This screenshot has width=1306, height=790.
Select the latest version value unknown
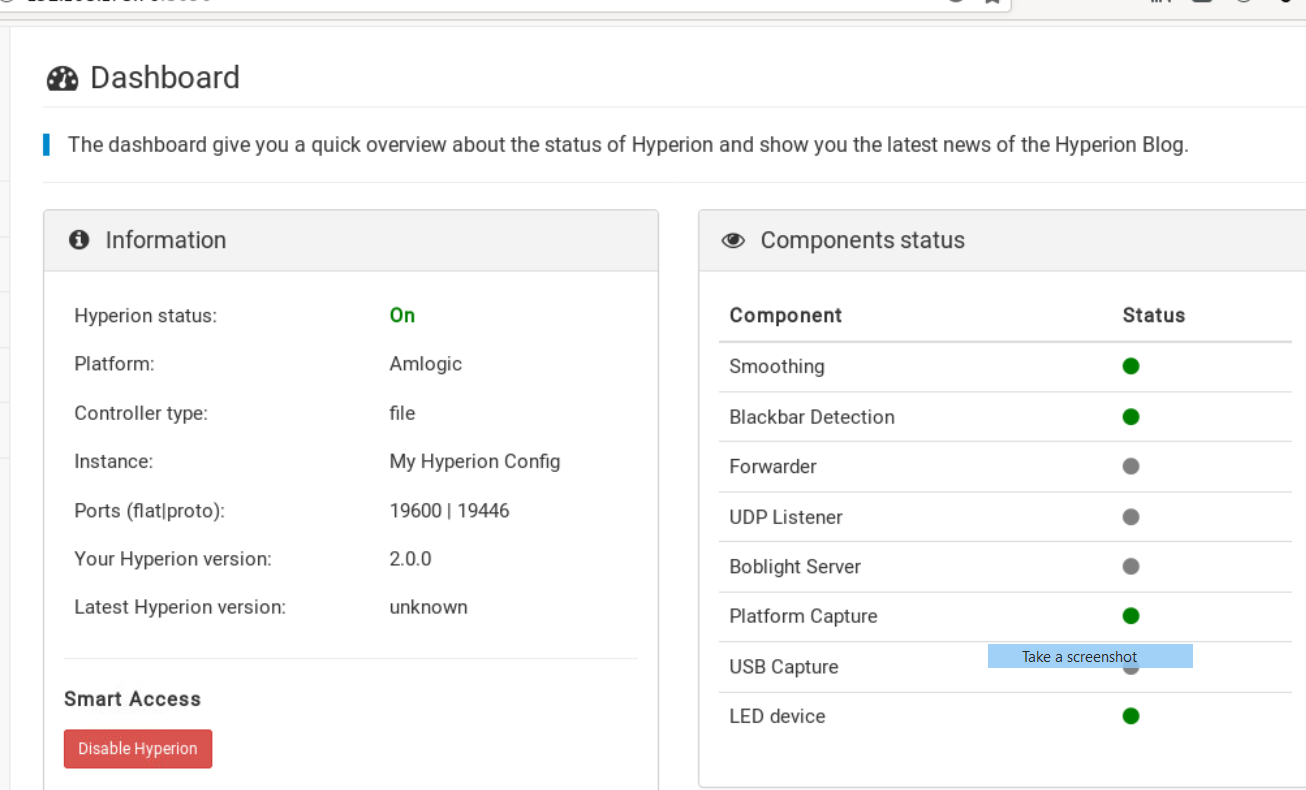click(429, 607)
